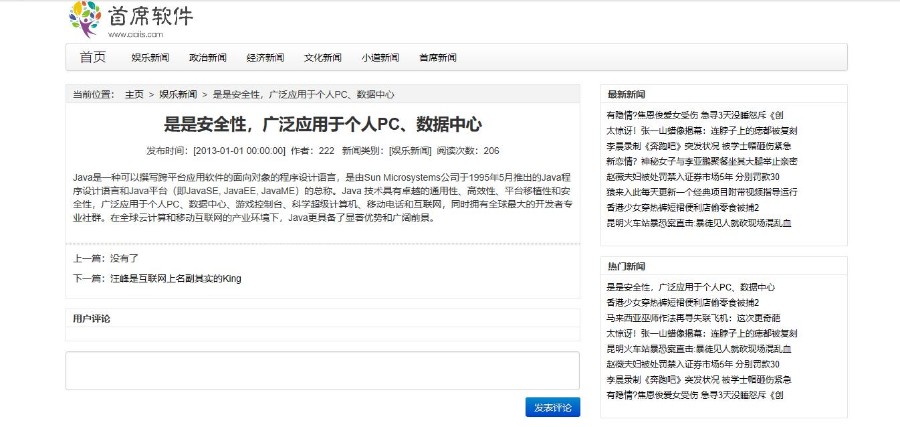This screenshot has height=427, width=900.
Task: Click the Java article body paragraph
Action: pos(322,197)
